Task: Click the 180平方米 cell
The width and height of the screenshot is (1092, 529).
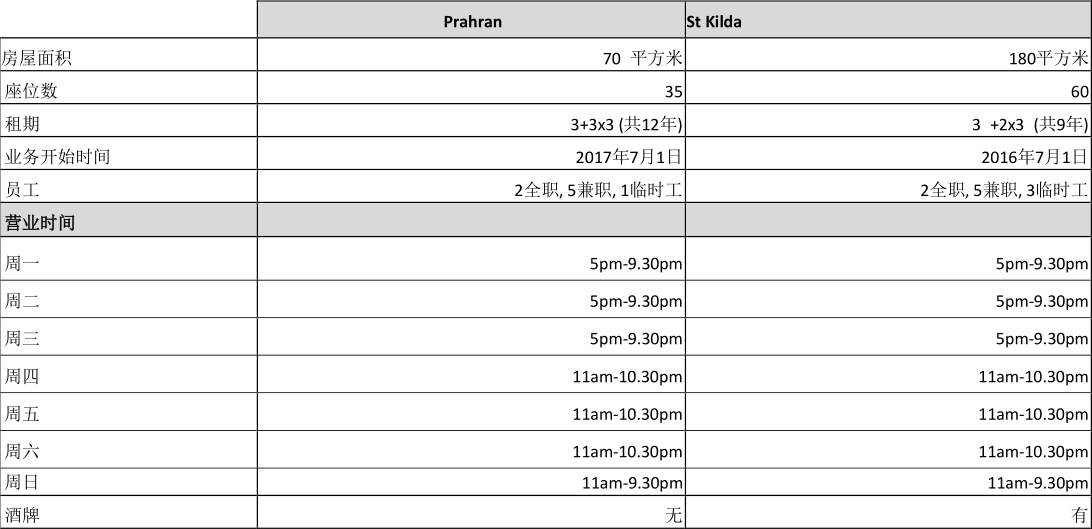Action: coord(1047,58)
